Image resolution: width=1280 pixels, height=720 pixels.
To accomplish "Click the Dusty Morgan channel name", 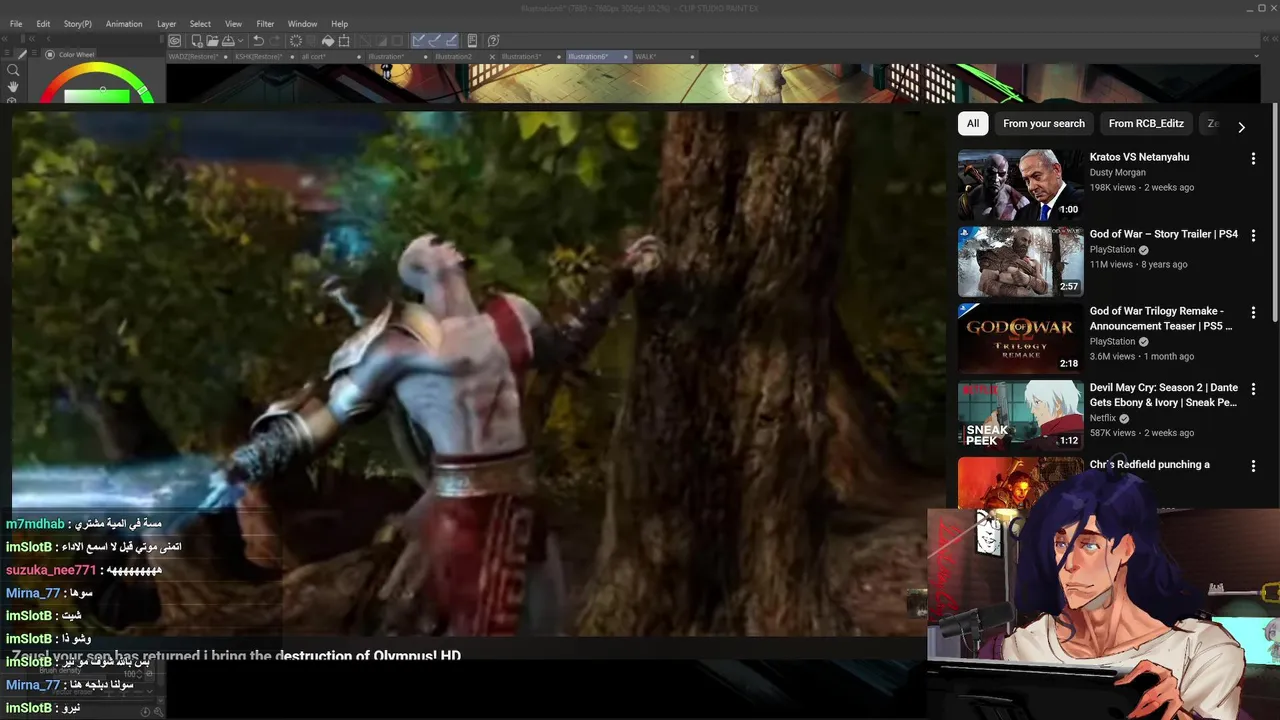I will click(x=1118, y=172).
